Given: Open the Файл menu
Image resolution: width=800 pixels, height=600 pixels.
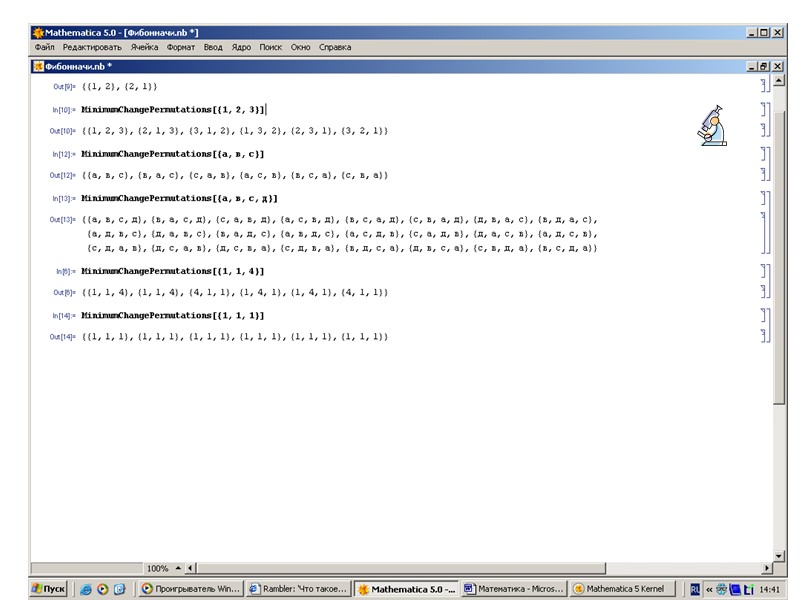Looking at the screenshot, I should (44, 47).
